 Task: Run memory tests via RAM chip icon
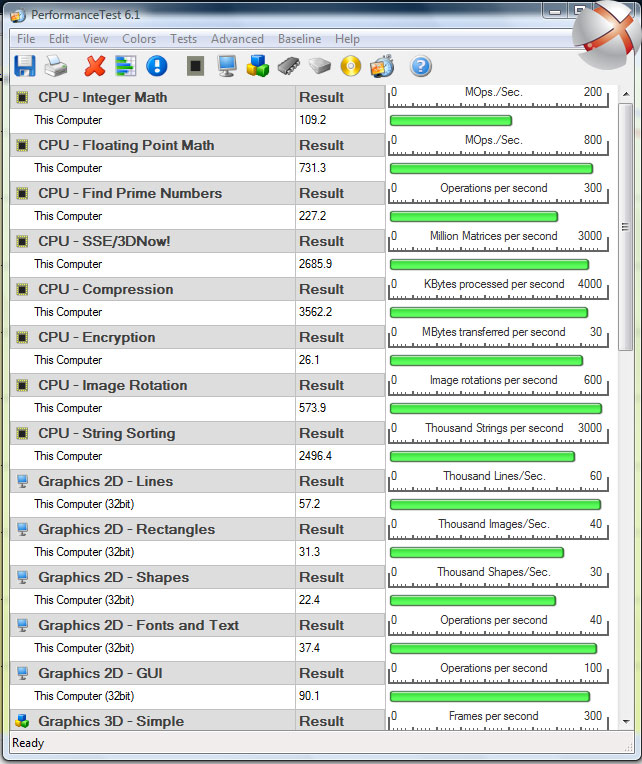[289, 66]
